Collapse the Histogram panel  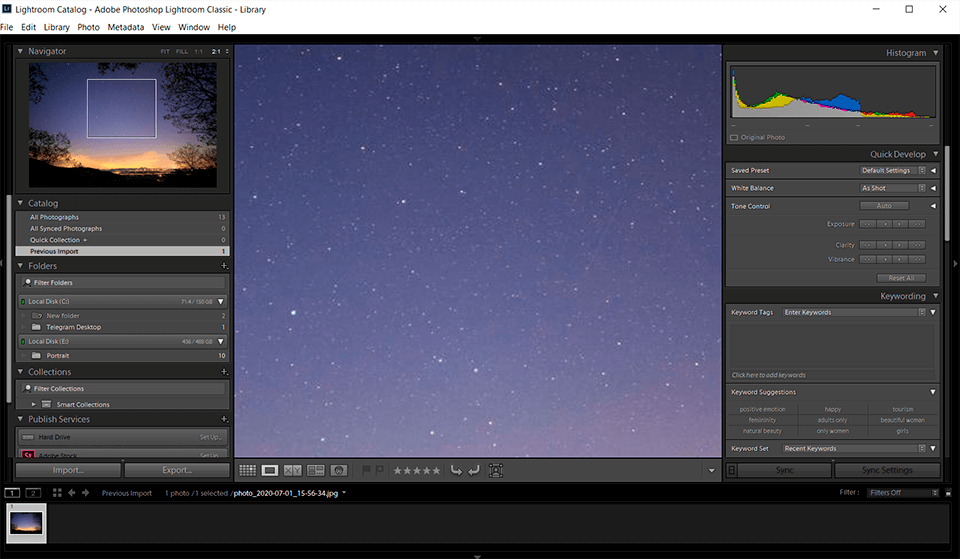[936, 53]
